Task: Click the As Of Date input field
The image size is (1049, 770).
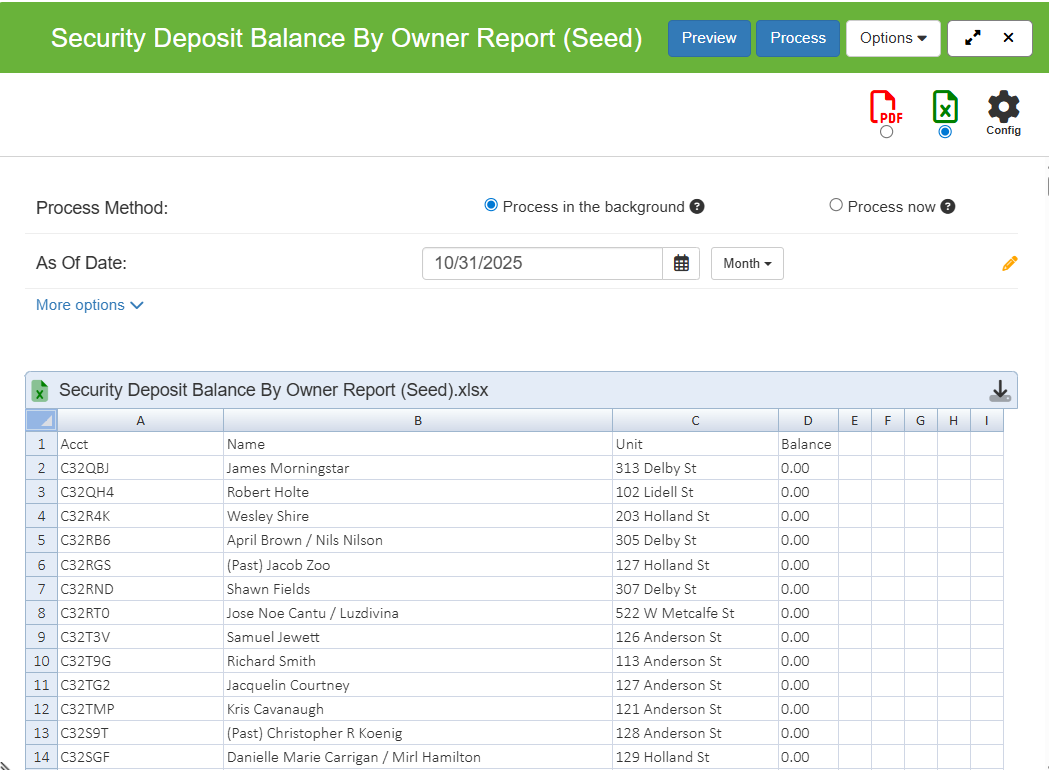Action: coord(542,264)
